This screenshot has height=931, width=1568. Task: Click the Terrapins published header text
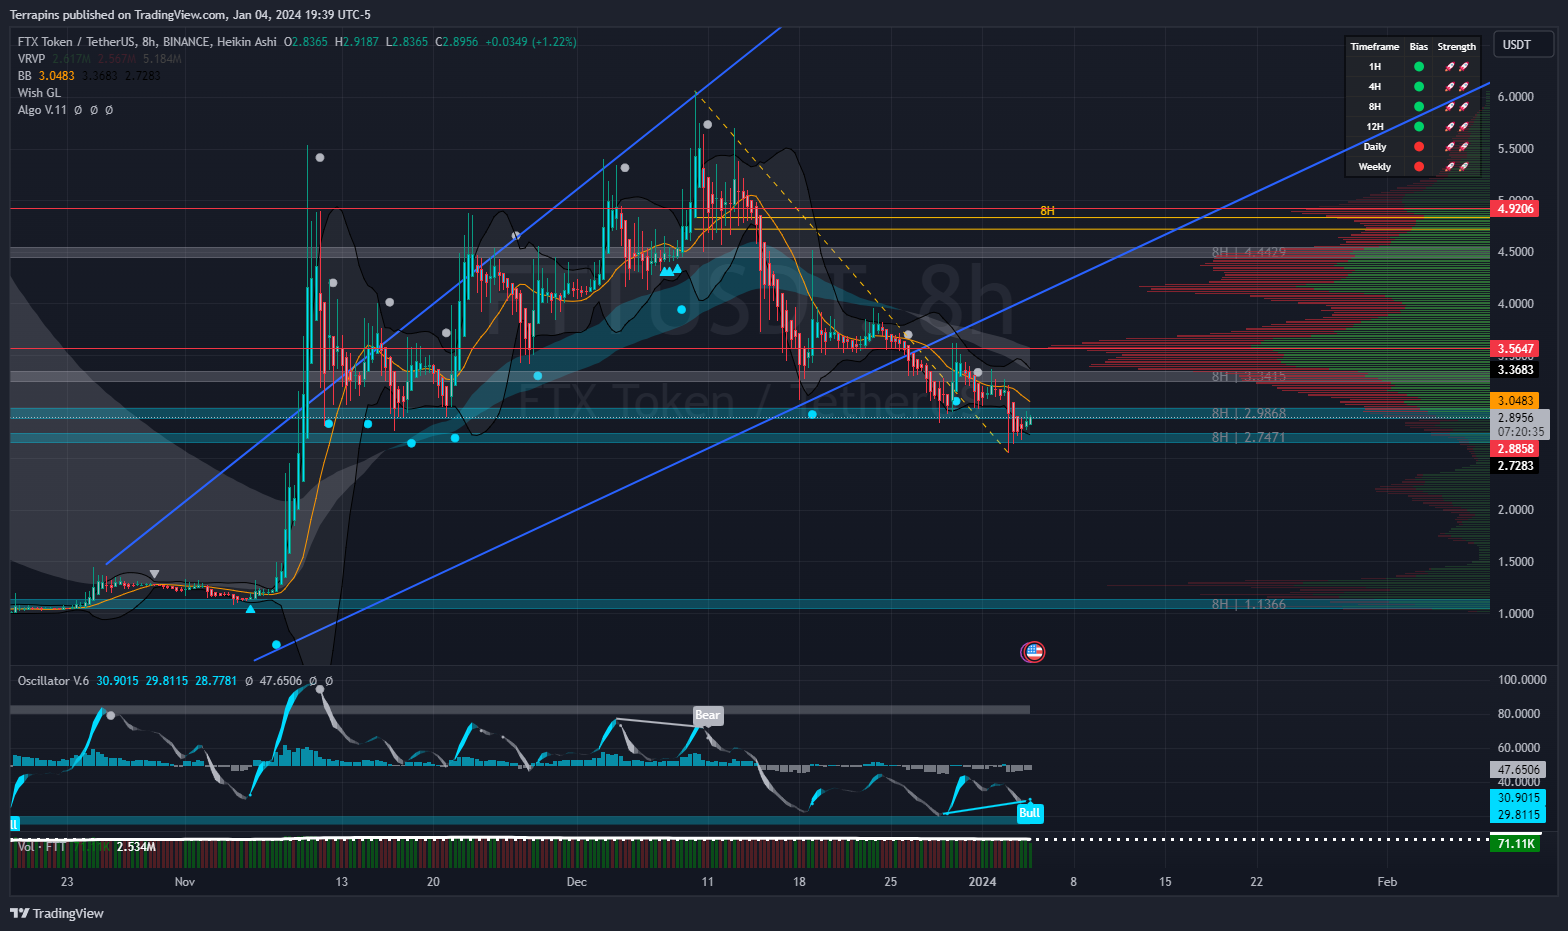(x=190, y=15)
